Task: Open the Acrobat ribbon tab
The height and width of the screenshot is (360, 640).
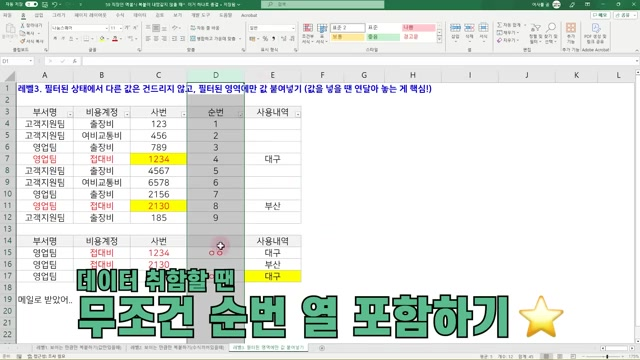Action: point(249,15)
